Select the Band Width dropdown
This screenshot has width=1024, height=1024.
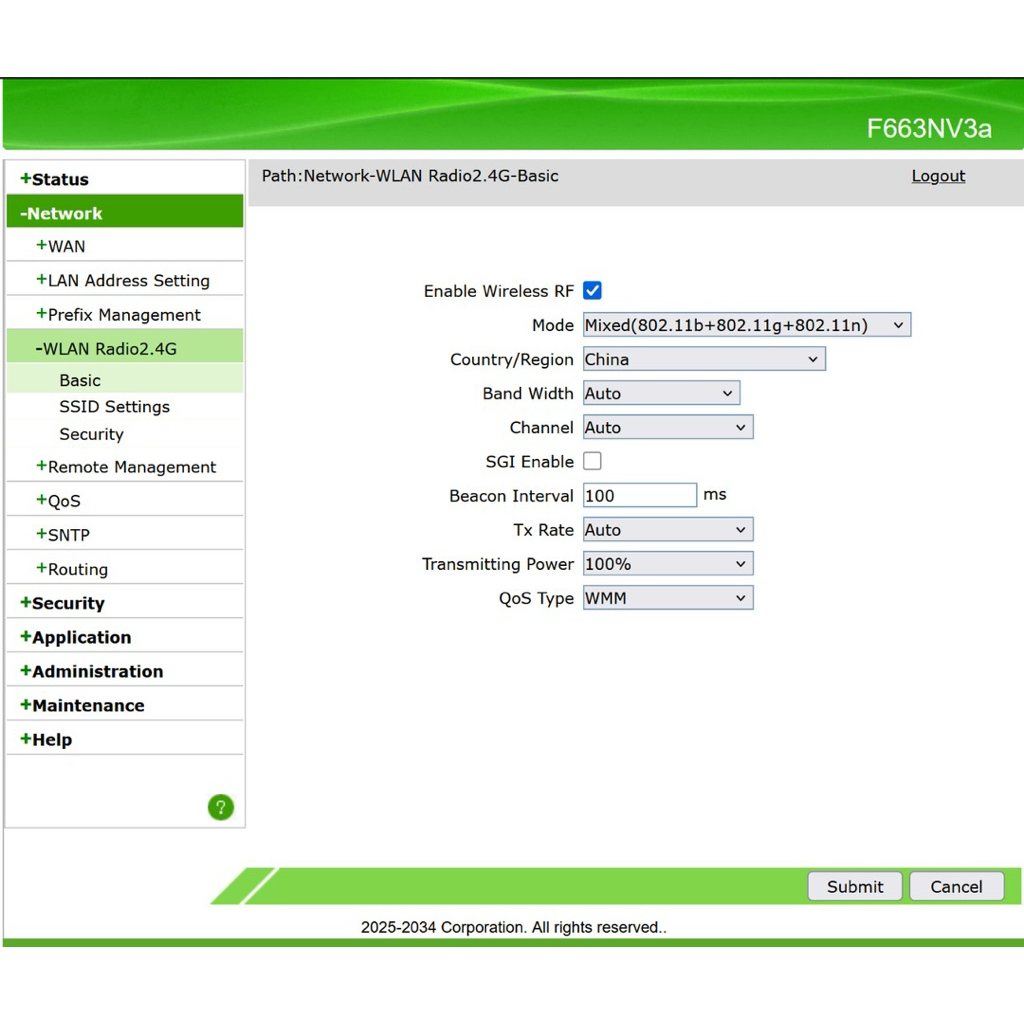[x=661, y=393]
